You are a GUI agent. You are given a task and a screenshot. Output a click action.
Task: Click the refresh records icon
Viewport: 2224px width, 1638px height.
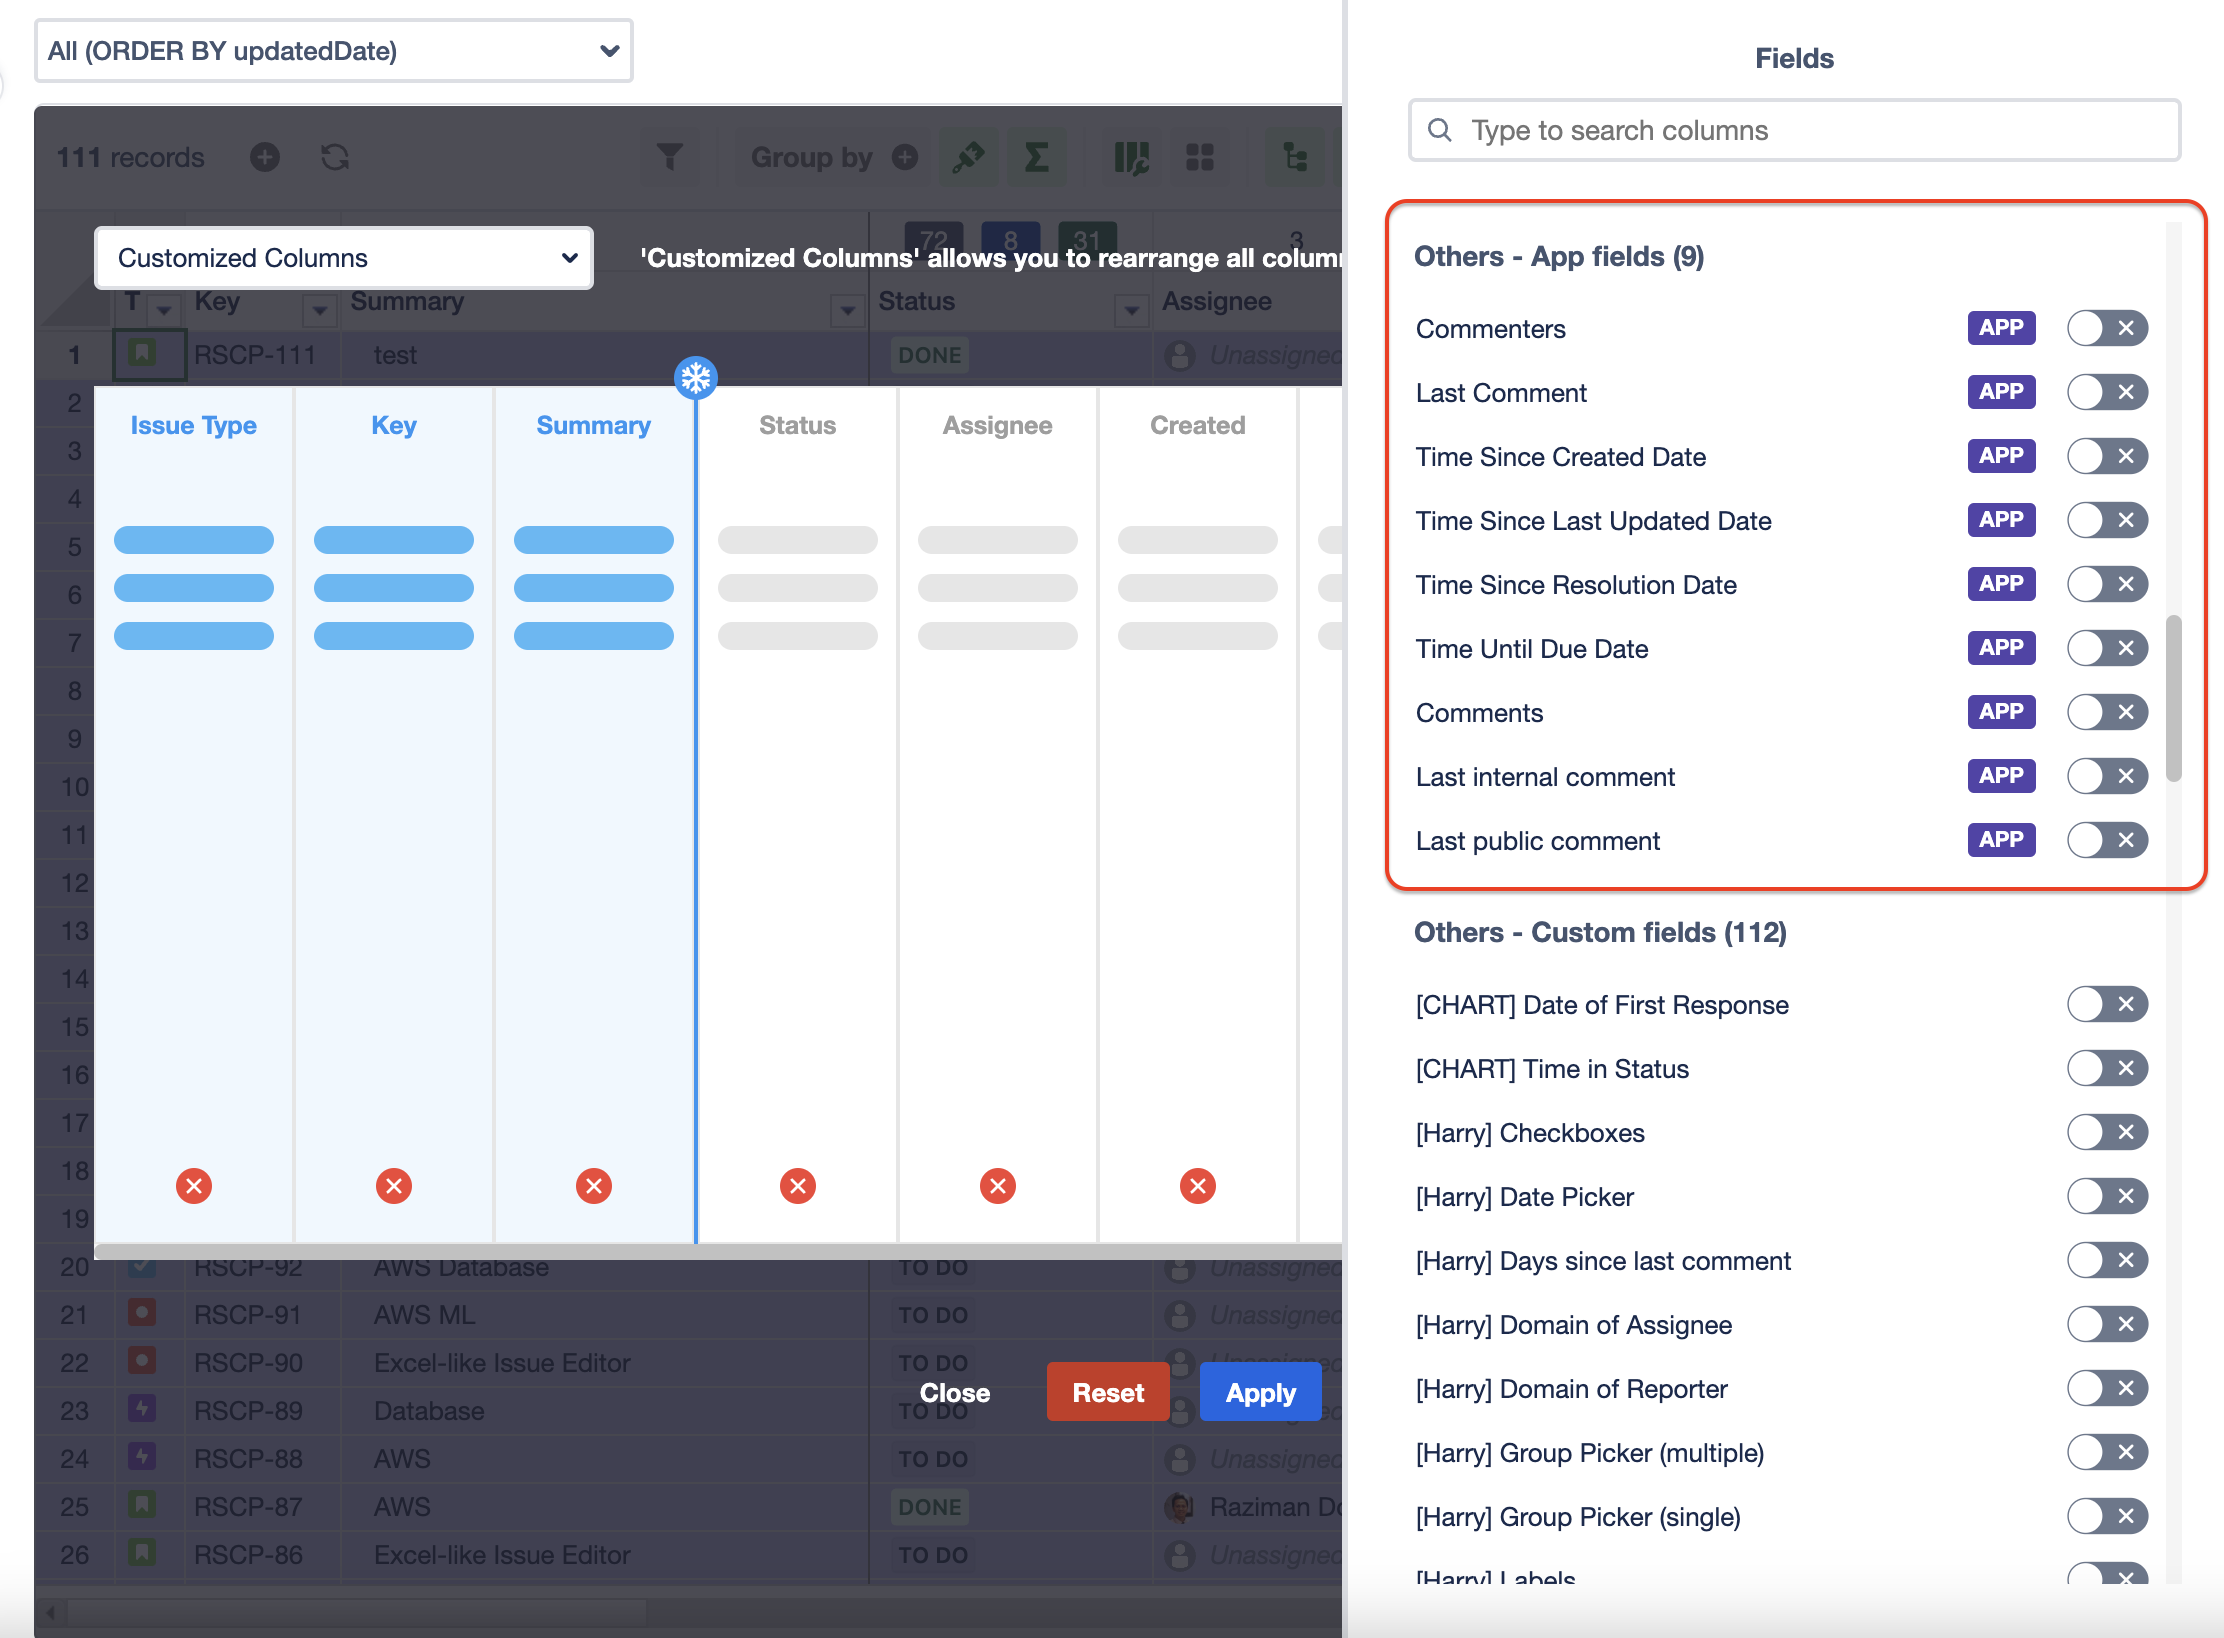pos(335,157)
